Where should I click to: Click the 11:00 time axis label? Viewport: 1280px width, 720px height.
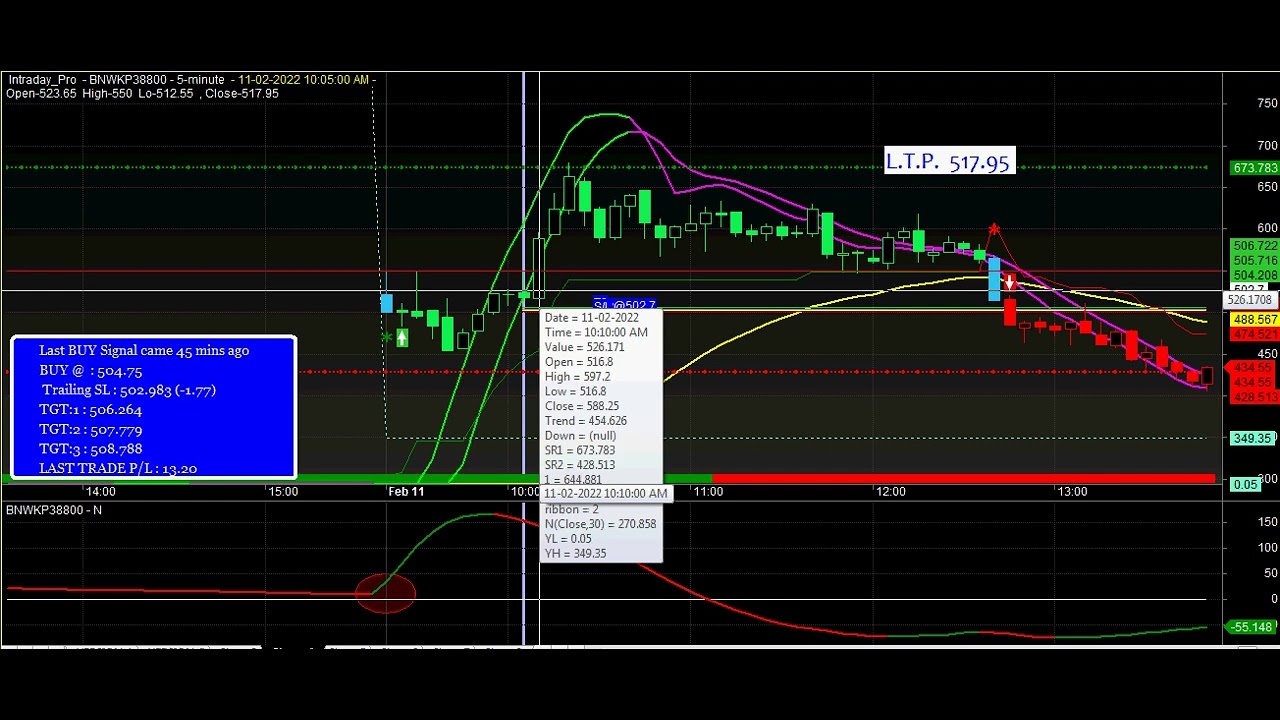(708, 492)
